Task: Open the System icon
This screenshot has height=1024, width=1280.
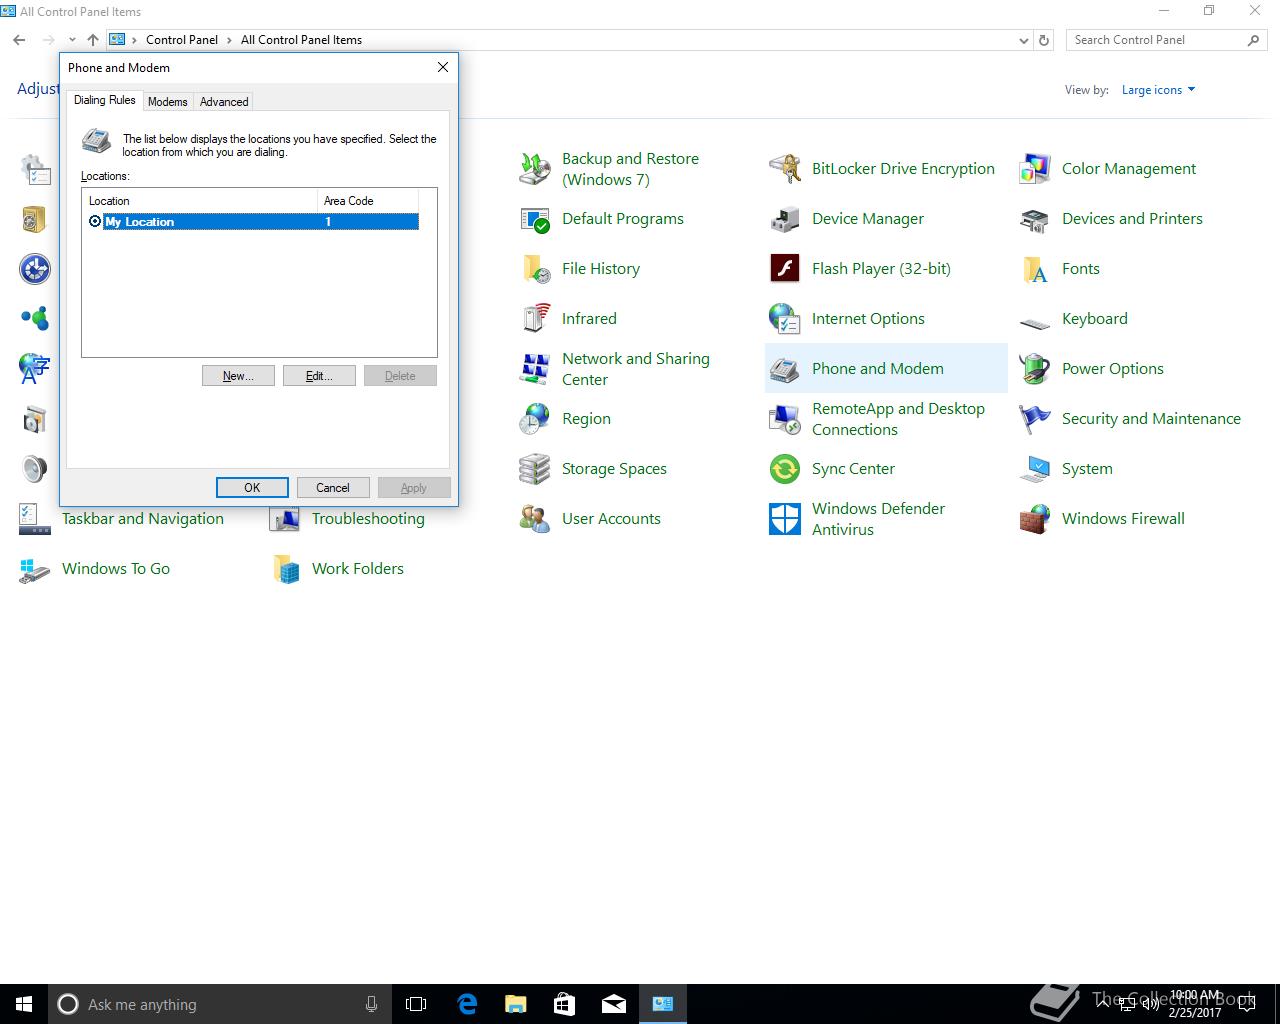Action: [x=1035, y=469]
